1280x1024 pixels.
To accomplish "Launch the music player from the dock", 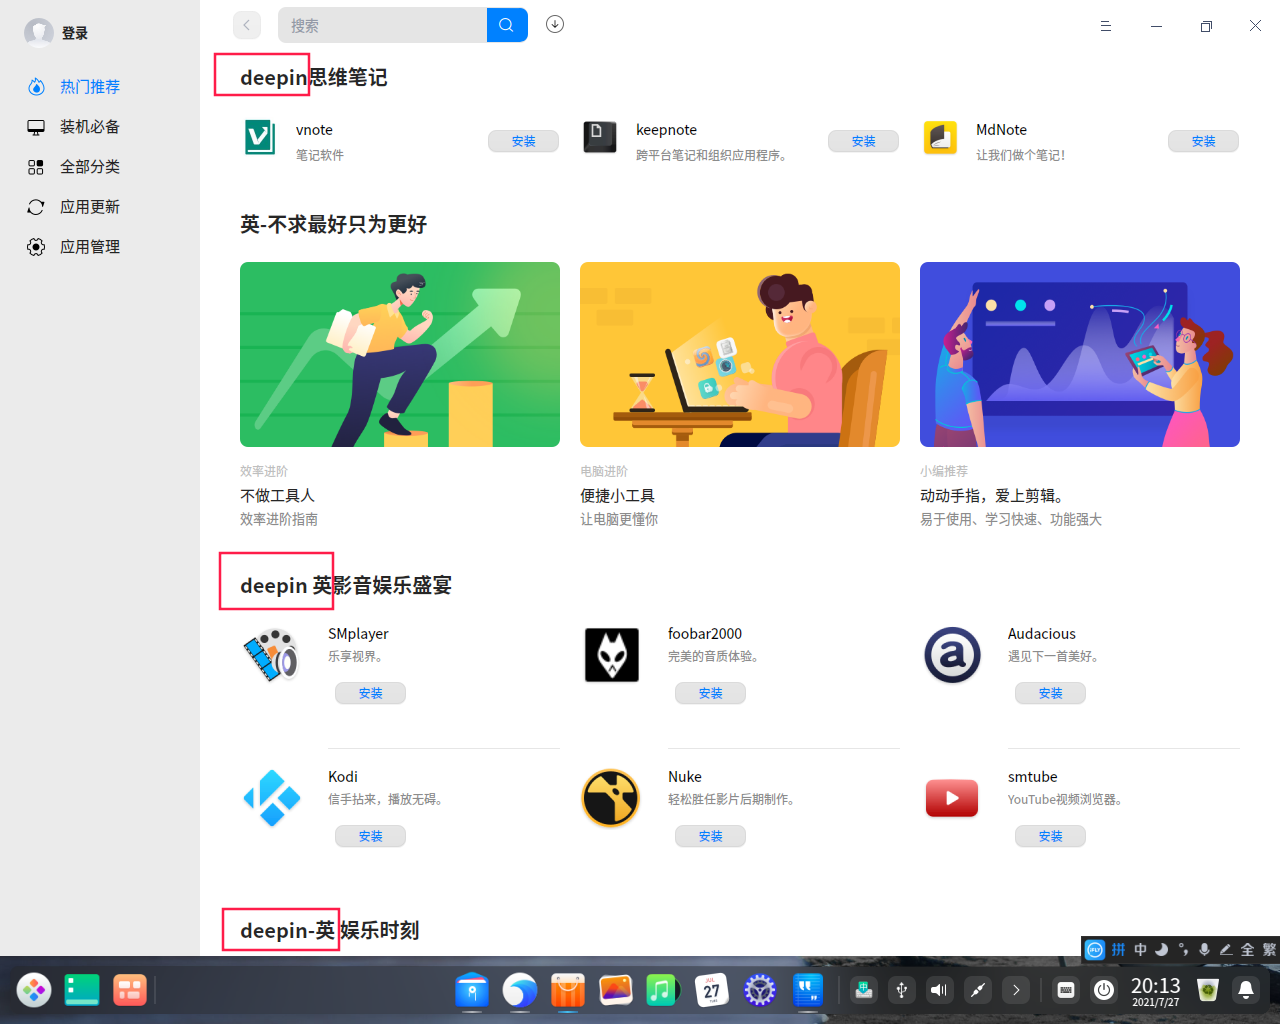I will [662, 990].
